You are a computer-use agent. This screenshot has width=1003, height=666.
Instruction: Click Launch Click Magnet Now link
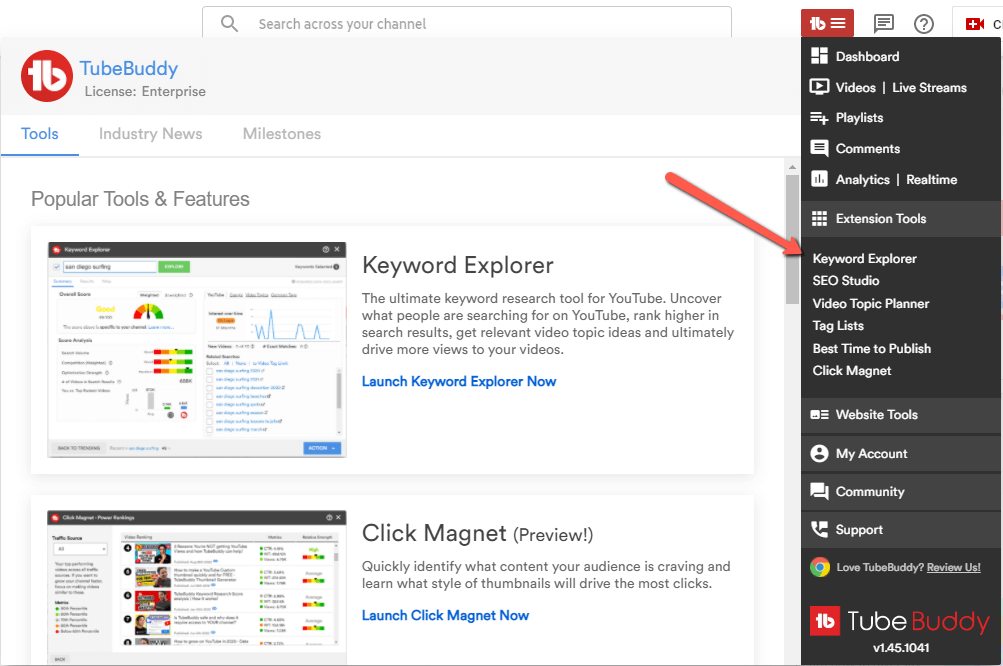pos(445,615)
